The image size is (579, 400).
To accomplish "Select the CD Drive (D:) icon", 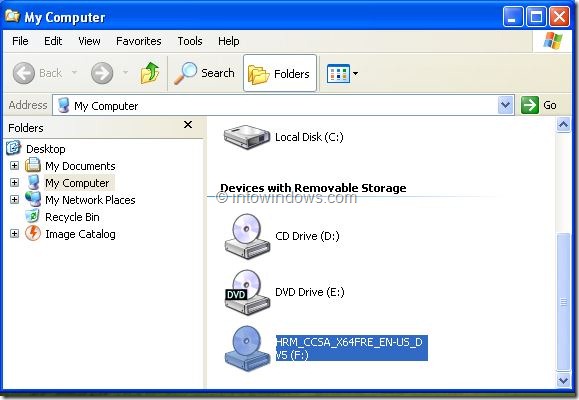I will click(247, 236).
